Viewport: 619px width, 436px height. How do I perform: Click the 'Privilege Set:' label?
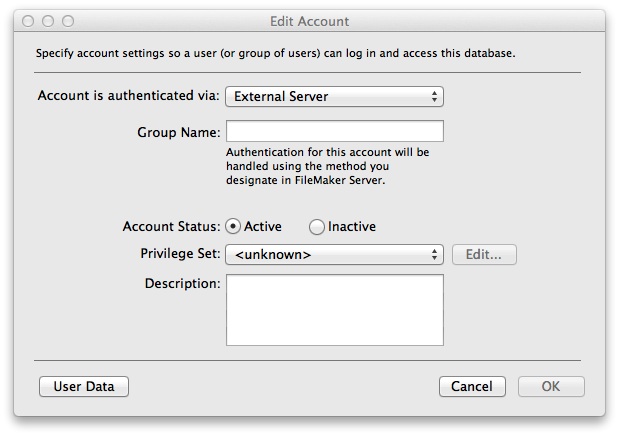(180, 254)
